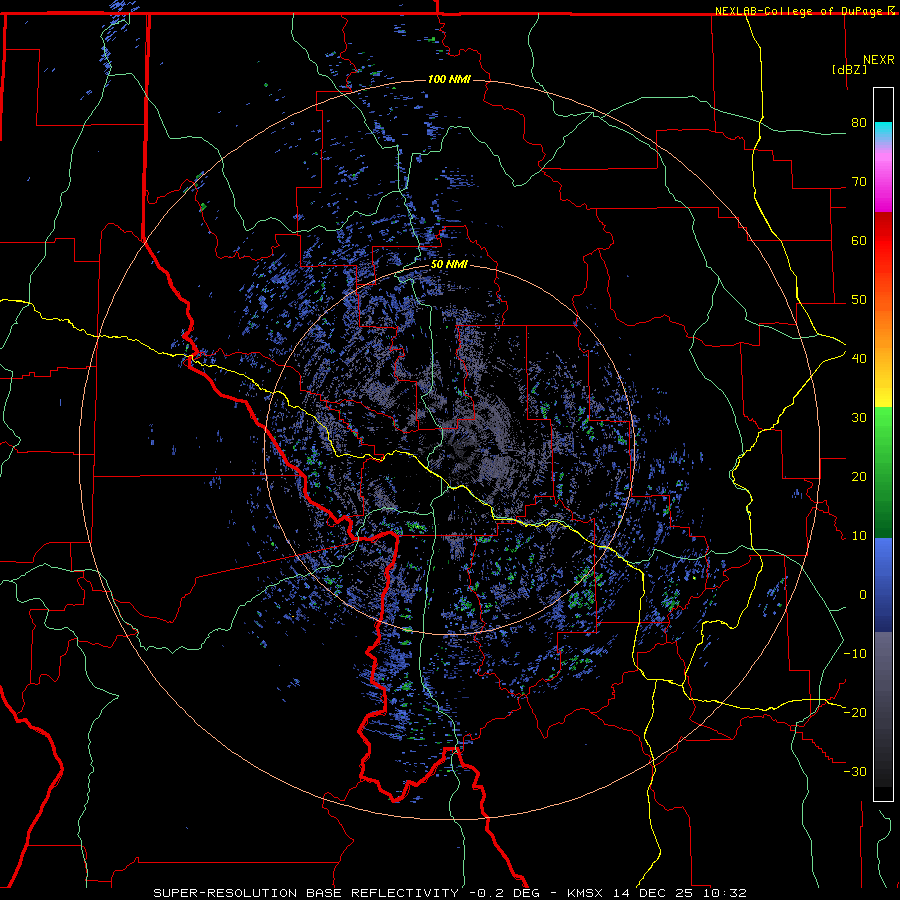Click the -30 value on the dBZ scale

(855, 771)
